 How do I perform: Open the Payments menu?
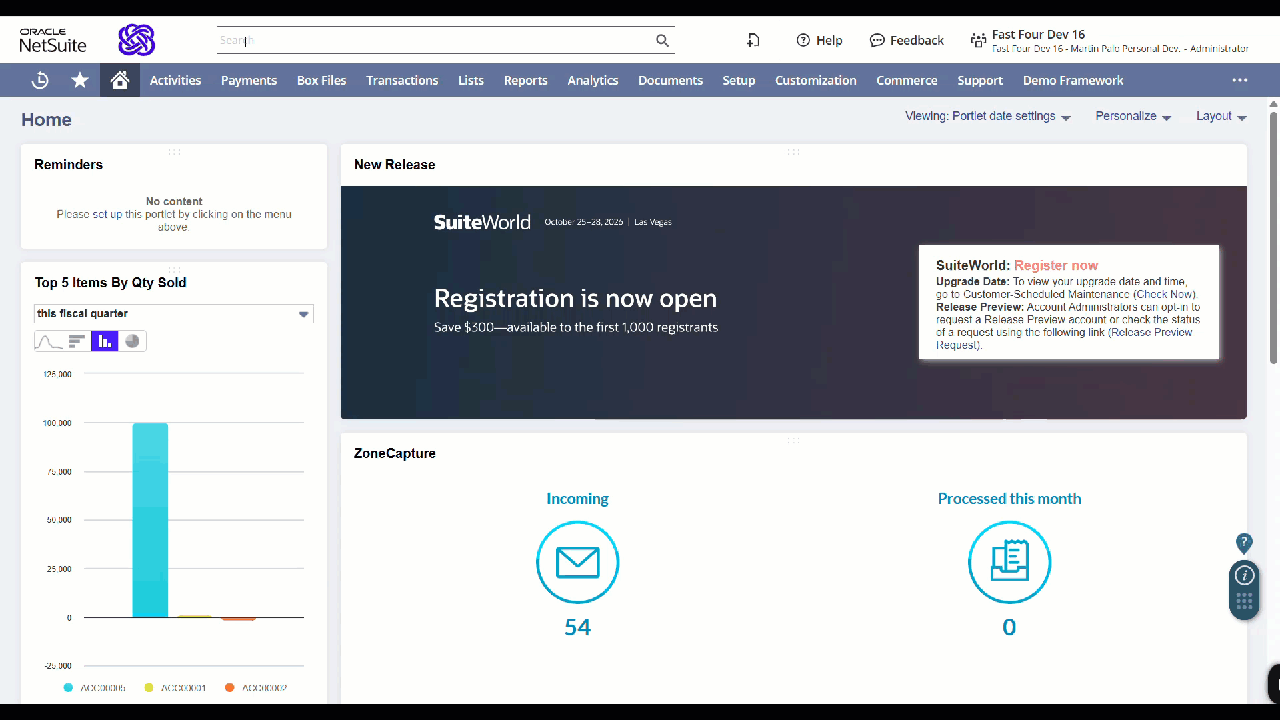click(x=249, y=80)
